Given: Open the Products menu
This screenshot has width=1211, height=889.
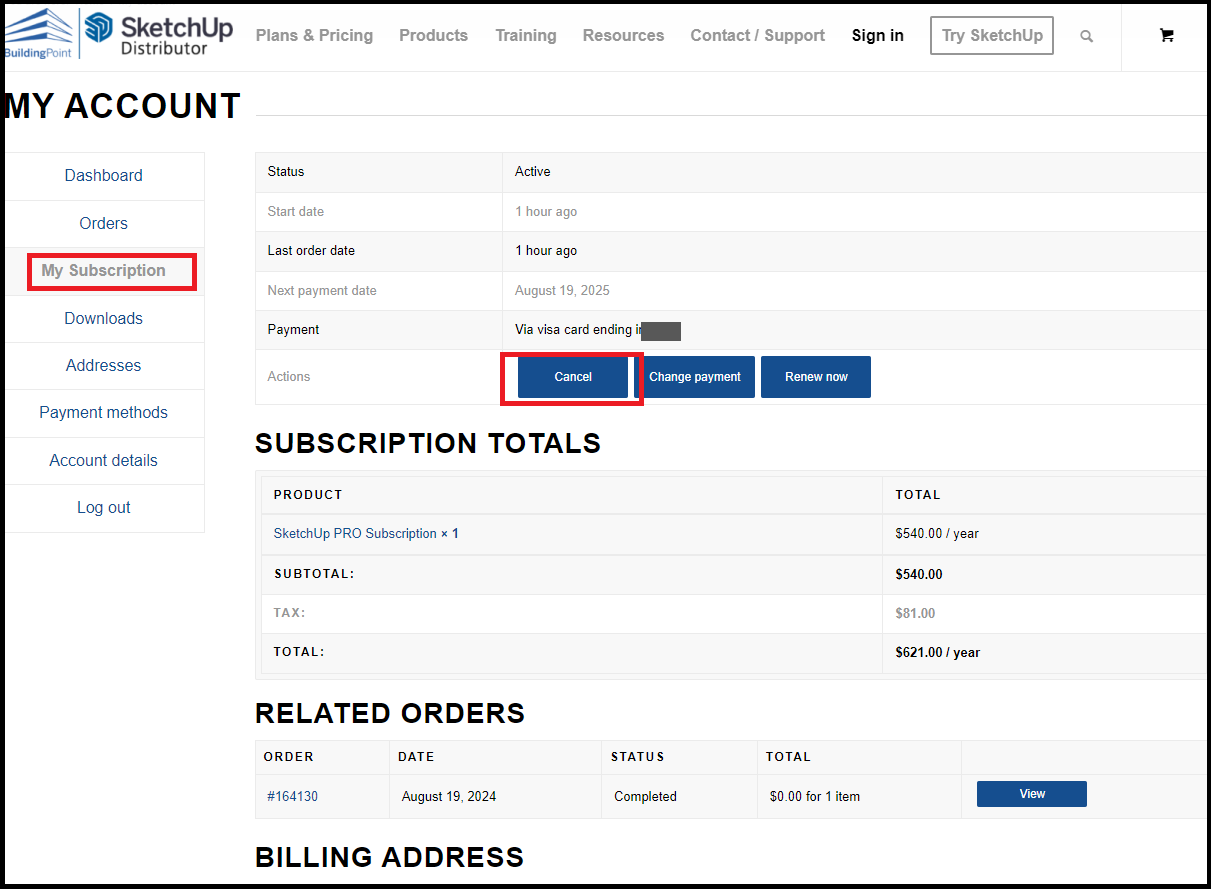Looking at the screenshot, I should click(433, 35).
